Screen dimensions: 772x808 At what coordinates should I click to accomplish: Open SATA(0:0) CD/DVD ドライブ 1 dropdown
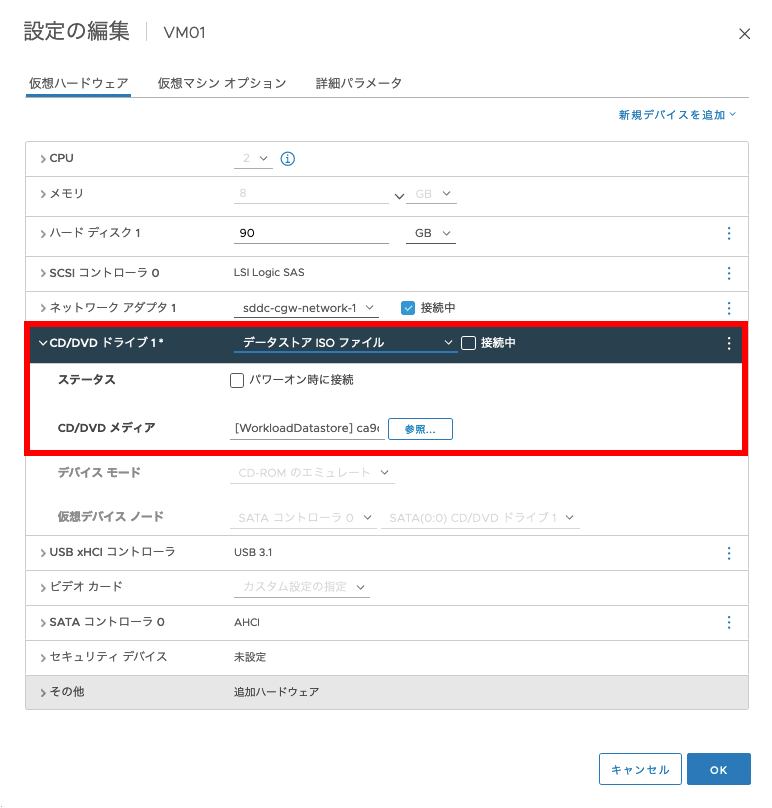(x=480, y=517)
